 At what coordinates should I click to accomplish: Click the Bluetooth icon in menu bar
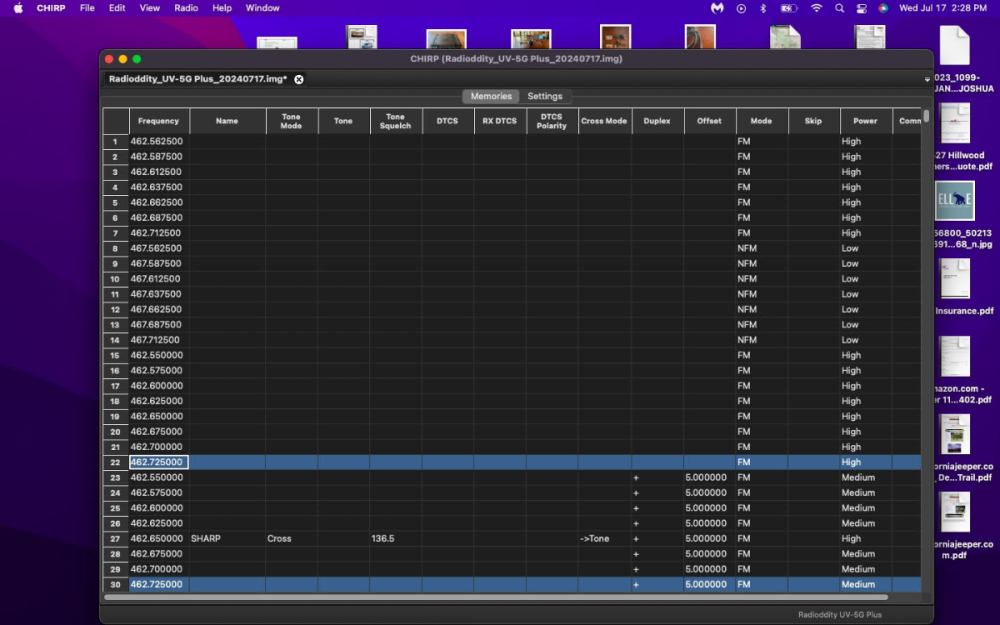[763, 8]
